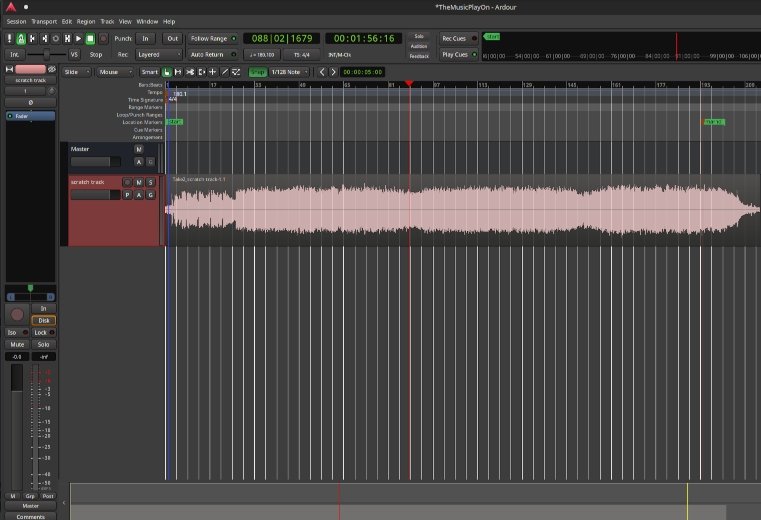Click the scratch track gain slider in editor
The height and width of the screenshot is (520, 761).
pyautogui.click(x=95, y=195)
